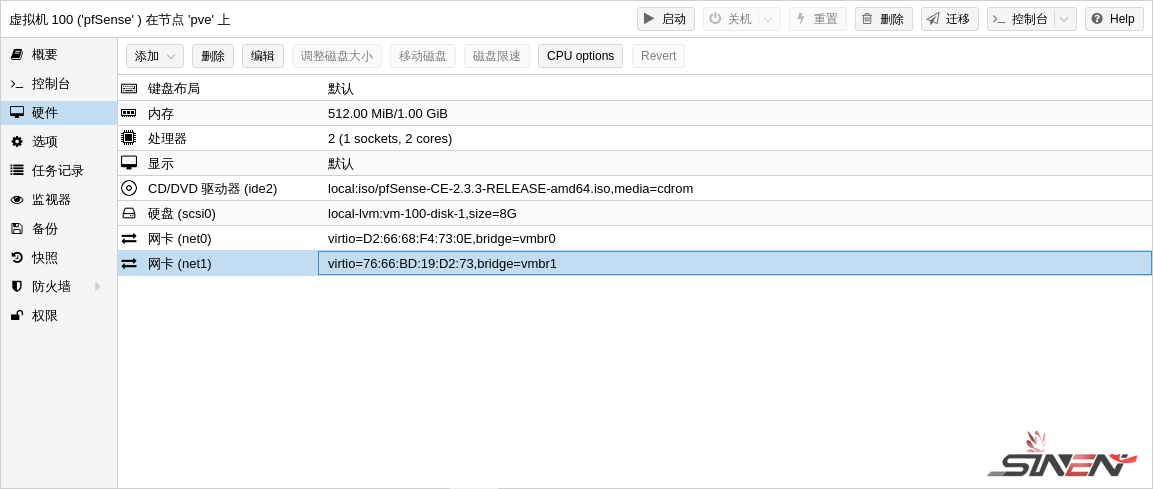Click the 调整磁盘大小 button
The height and width of the screenshot is (489, 1153).
point(337,56)
